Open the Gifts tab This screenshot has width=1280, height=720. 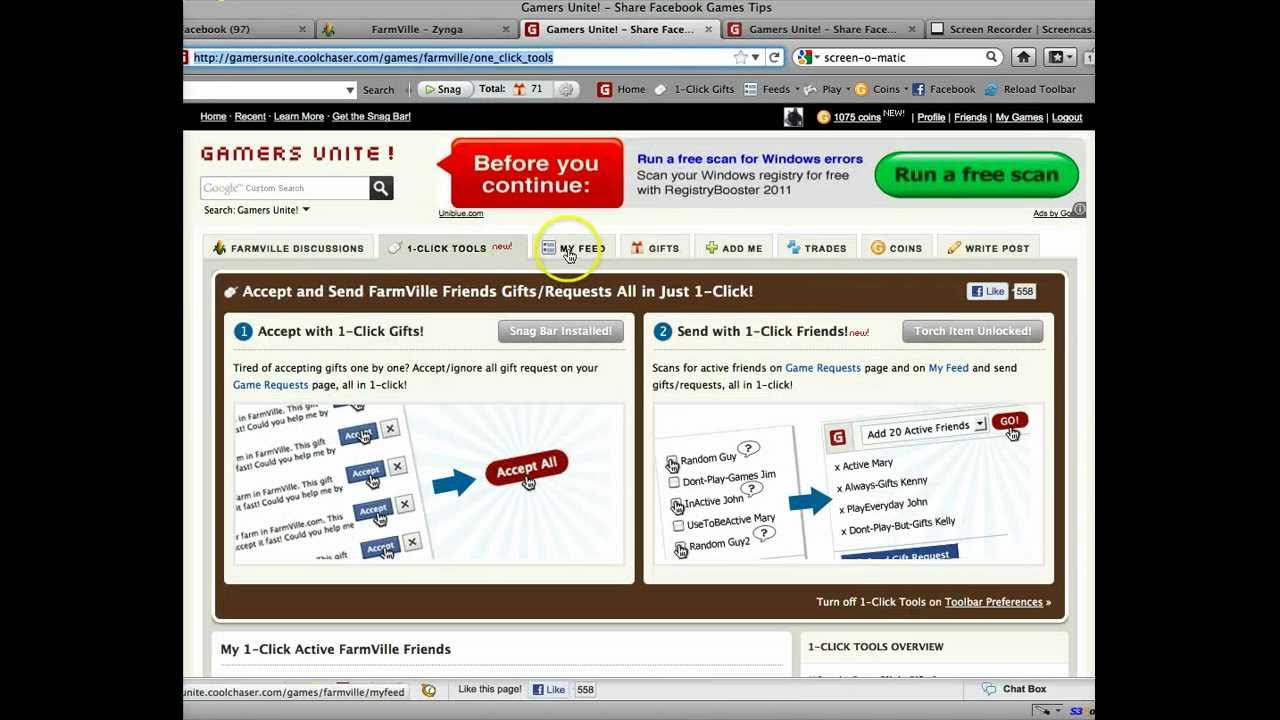(x=655, y=248)
